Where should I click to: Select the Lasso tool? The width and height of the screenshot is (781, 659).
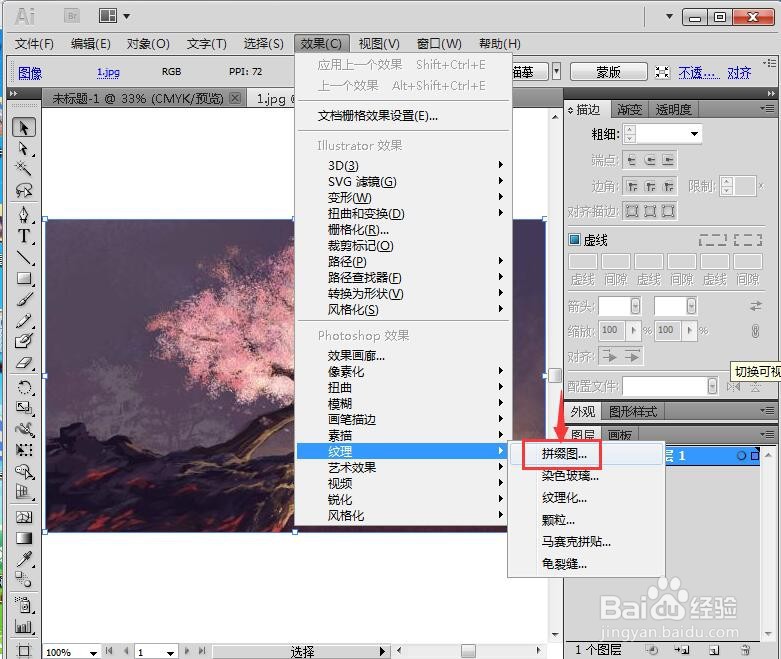[x=23, y=190]
